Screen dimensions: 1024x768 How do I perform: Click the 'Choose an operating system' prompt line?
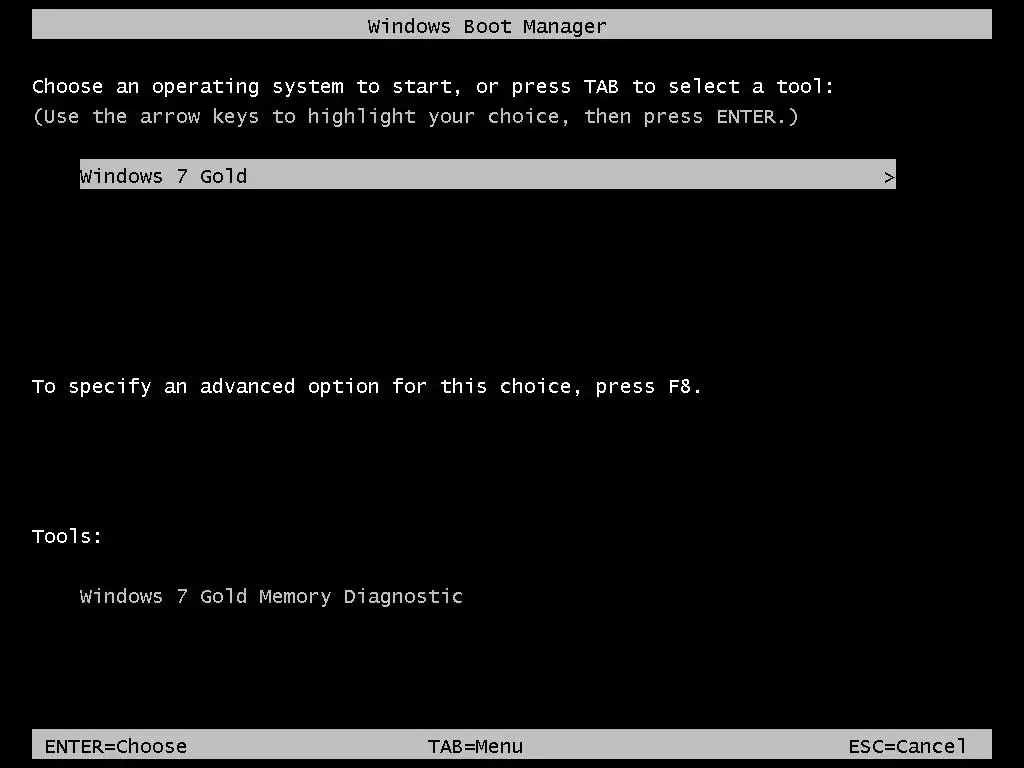(x=433, y=86)
